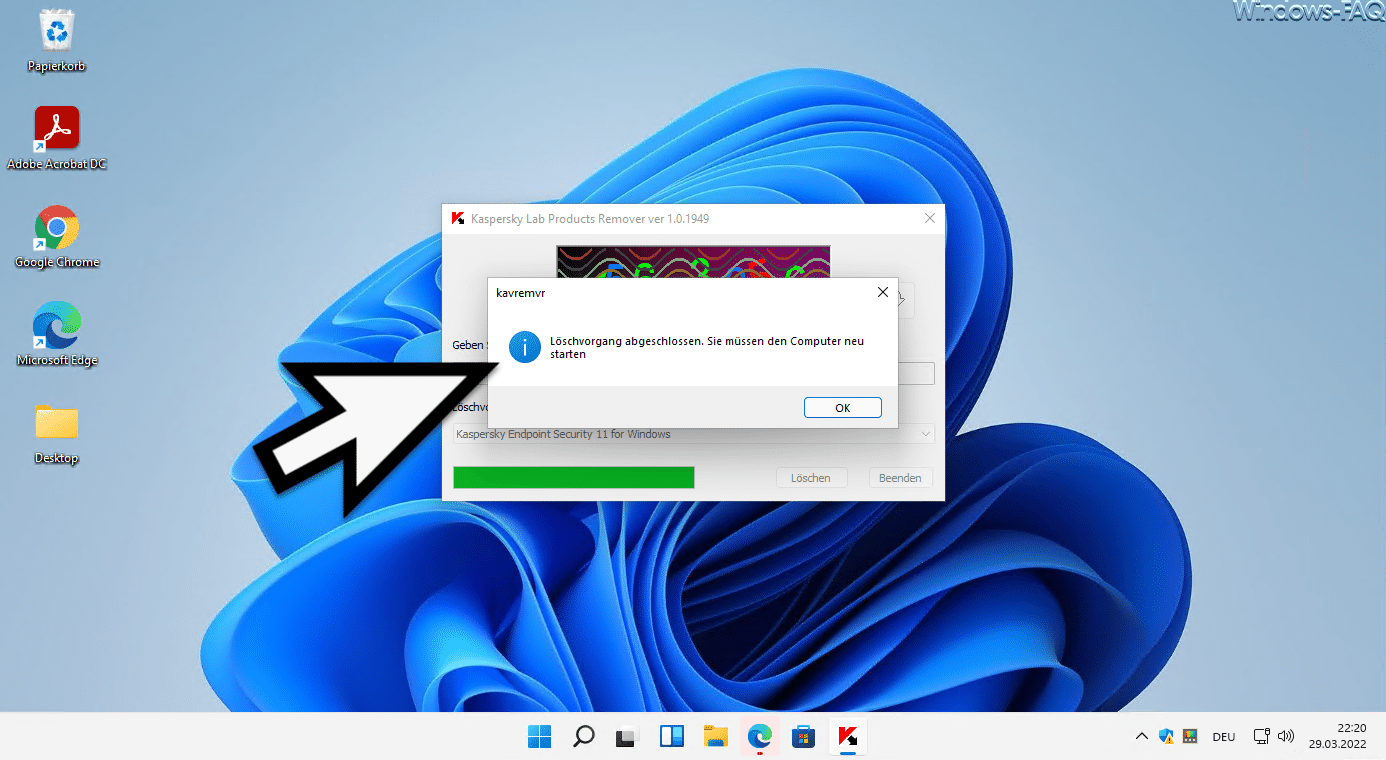Open File Explorer from taskbar

coord(715,737)
